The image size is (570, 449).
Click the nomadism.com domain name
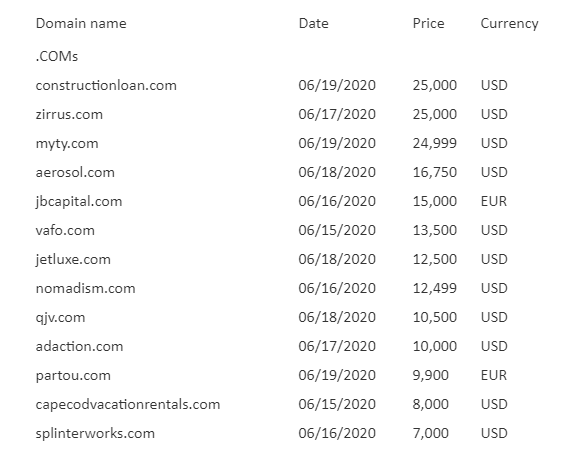coord(85,289)
